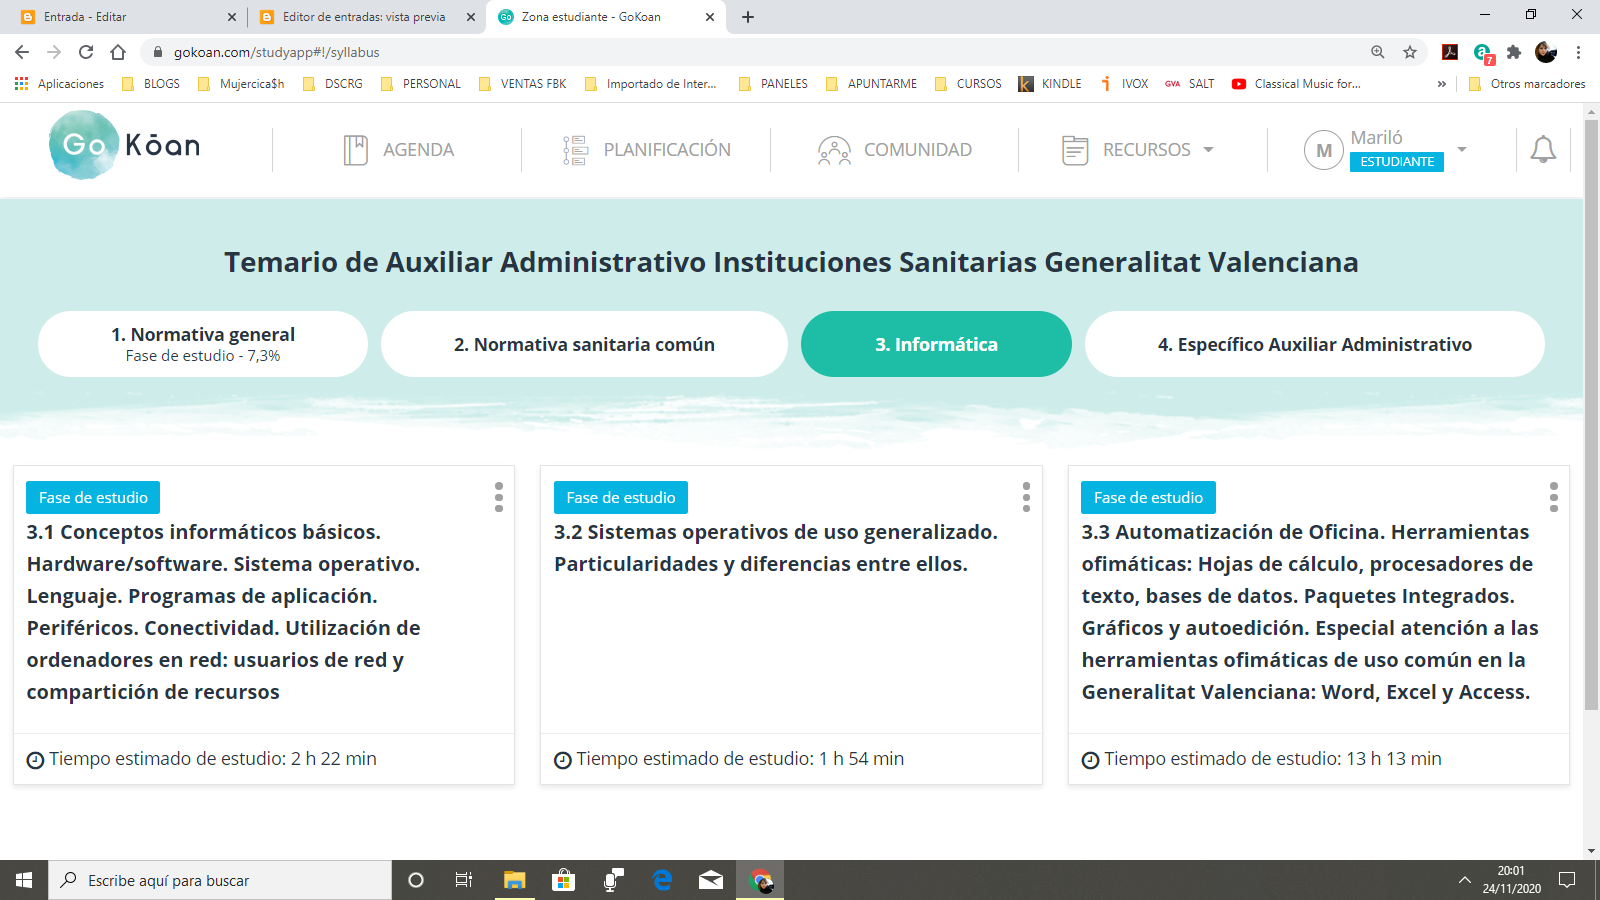Screen dimensions: 1600x900
Task: Click the Estudiante role badge
Action: (1397, 161)
